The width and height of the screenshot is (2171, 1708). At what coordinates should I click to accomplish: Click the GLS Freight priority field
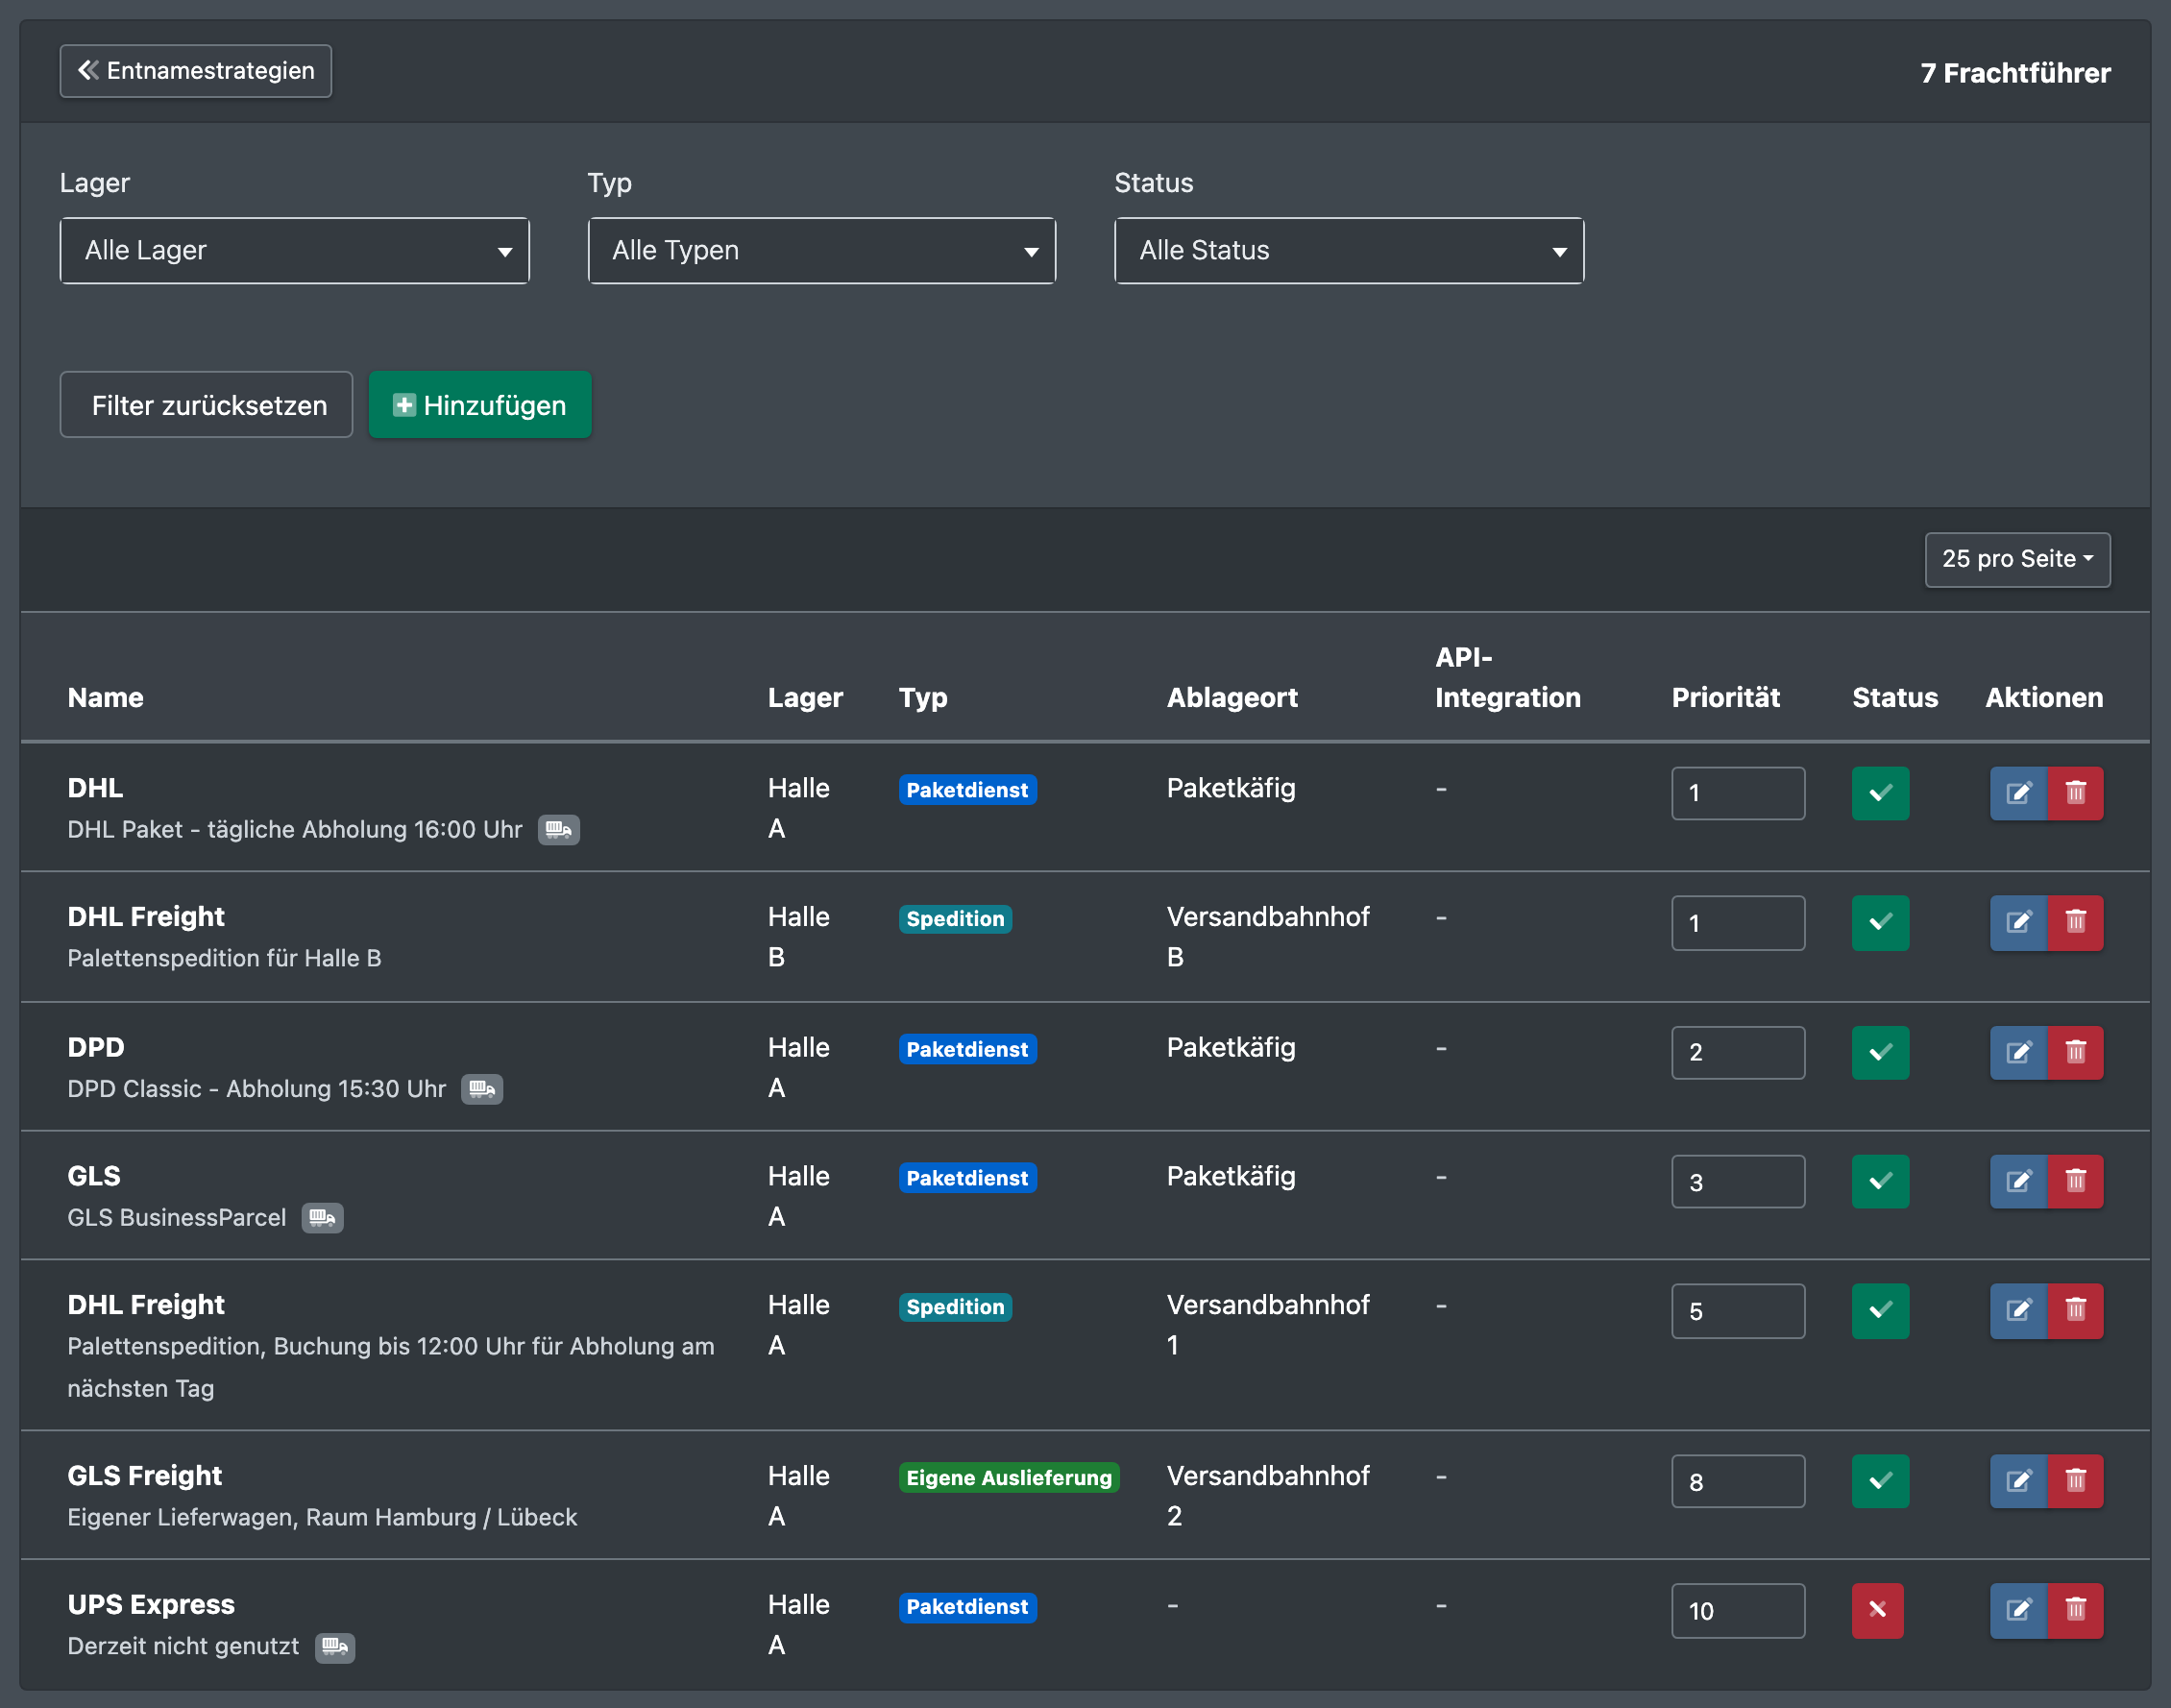1738,1481
